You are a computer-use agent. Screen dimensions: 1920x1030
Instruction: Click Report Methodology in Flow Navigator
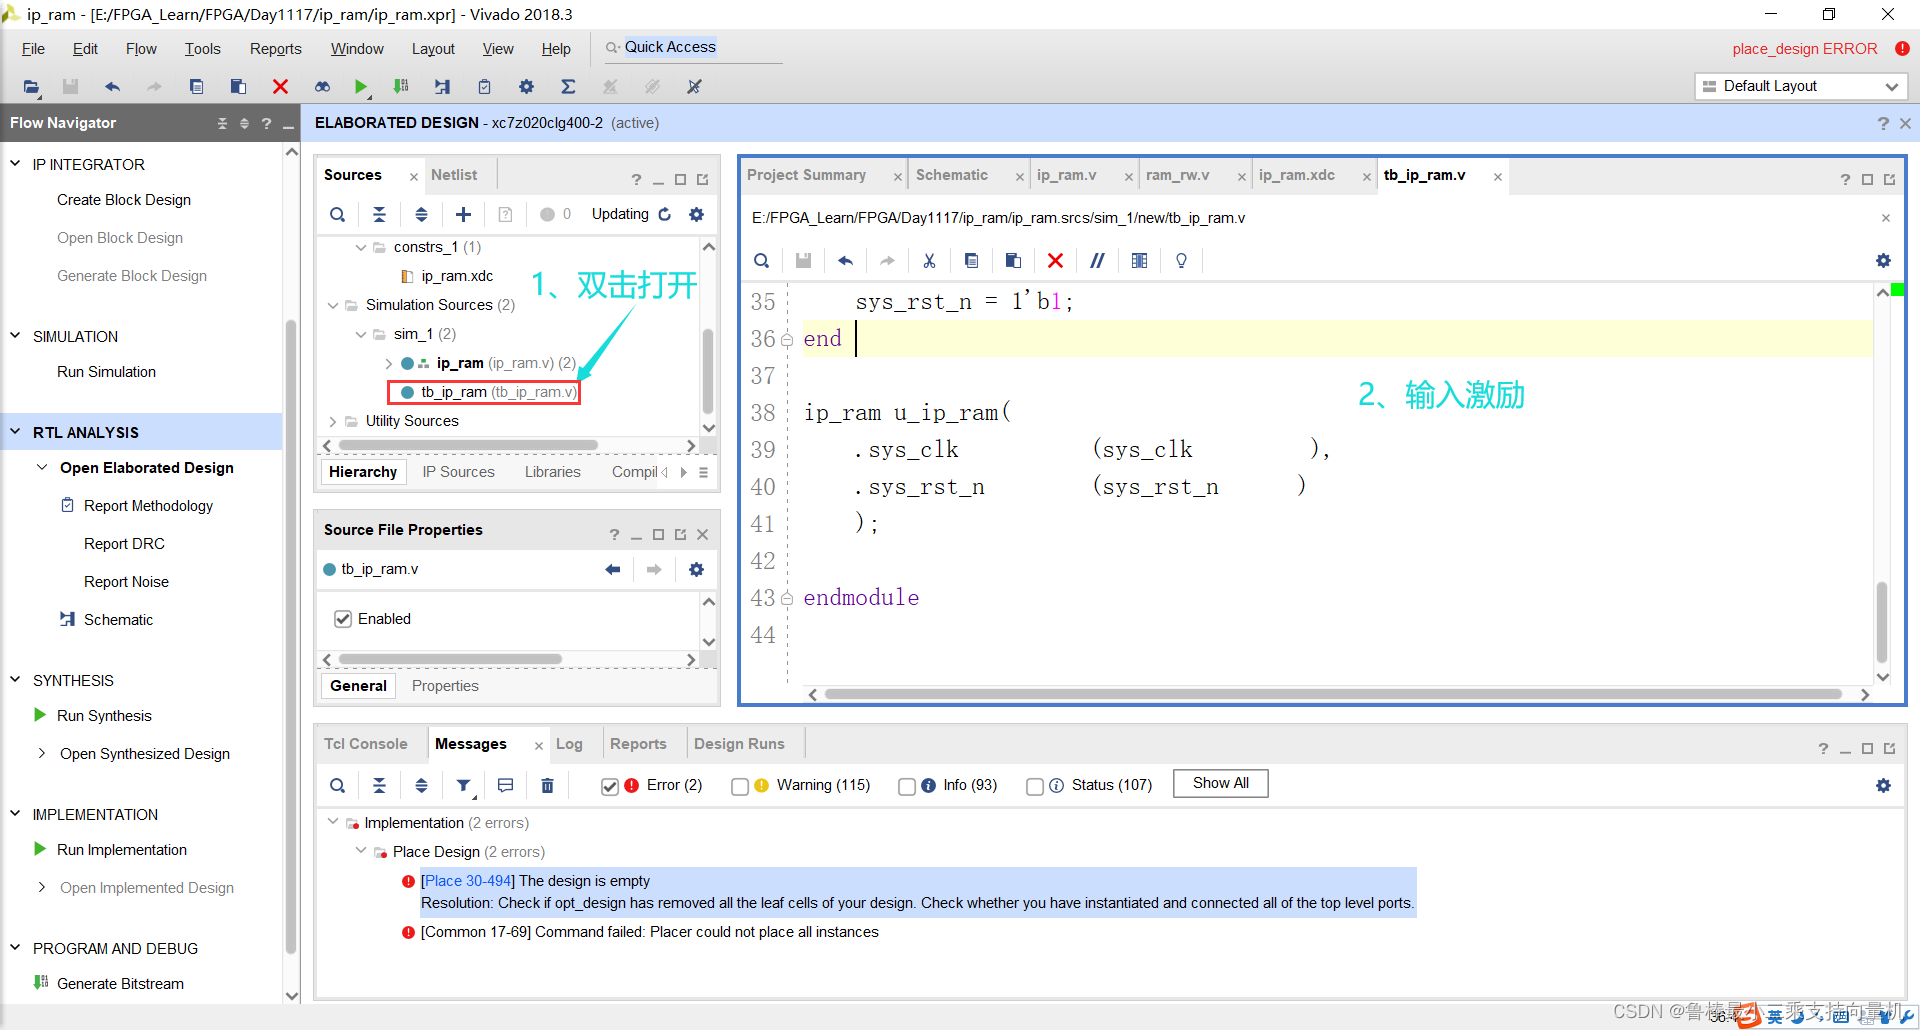[x=148, y=506]
